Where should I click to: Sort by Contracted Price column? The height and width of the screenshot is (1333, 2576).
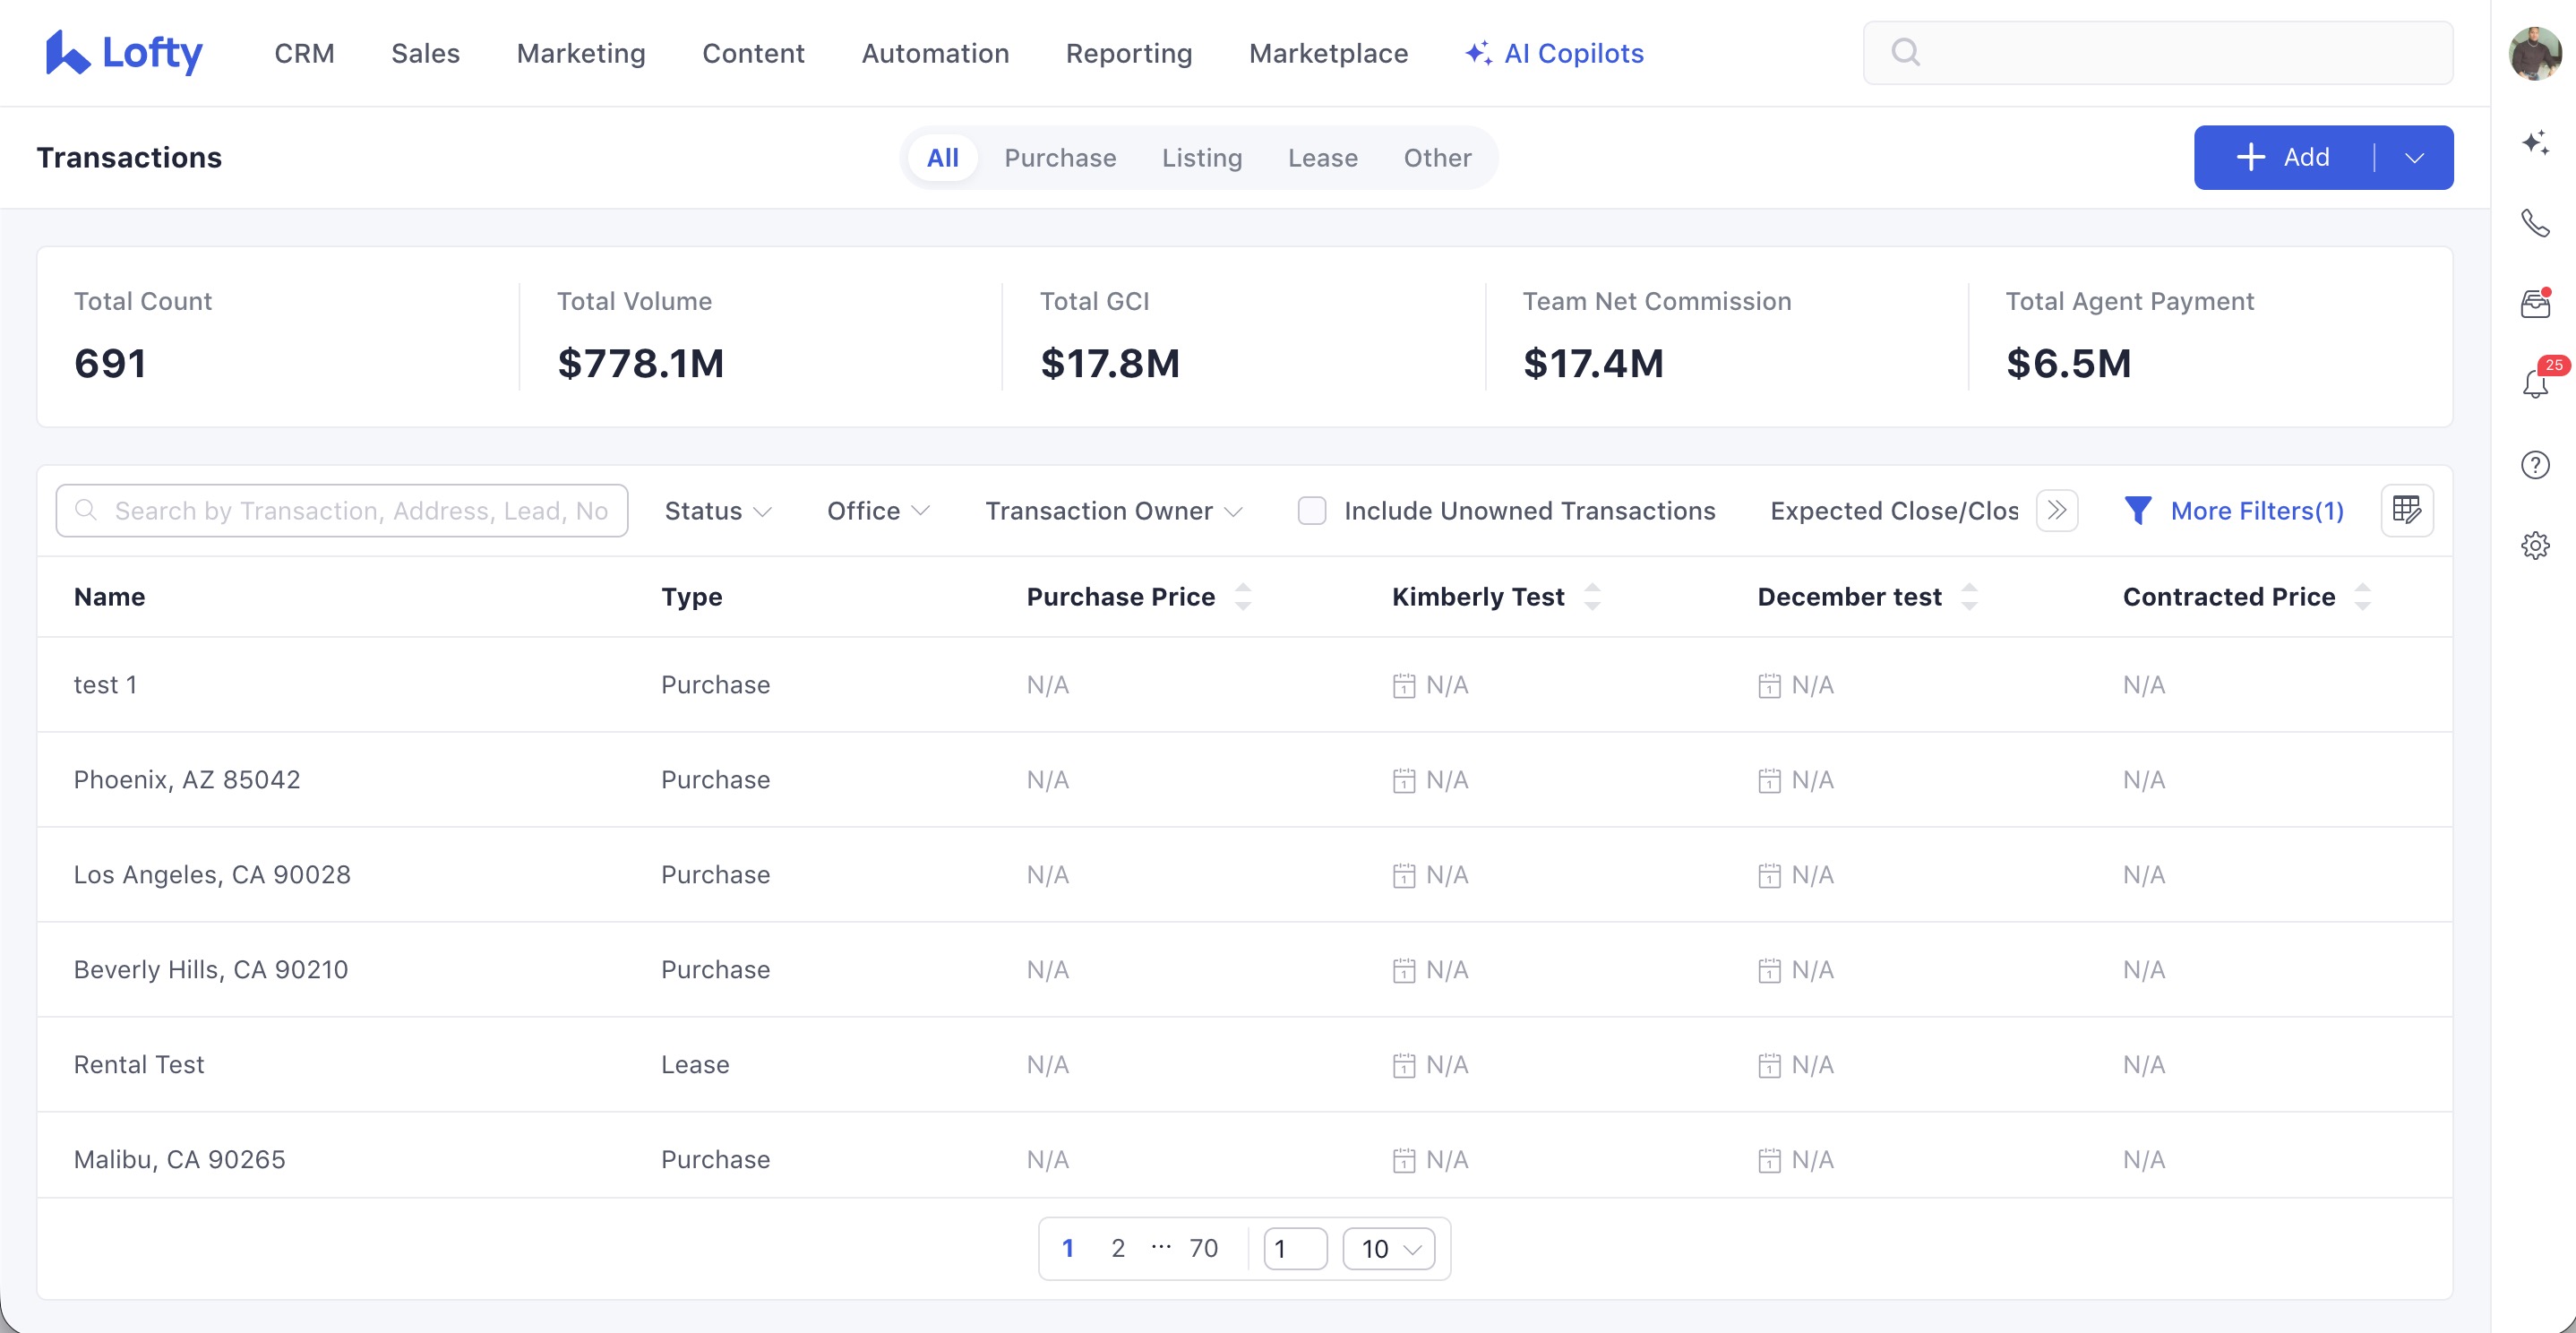coord(2362,597)
